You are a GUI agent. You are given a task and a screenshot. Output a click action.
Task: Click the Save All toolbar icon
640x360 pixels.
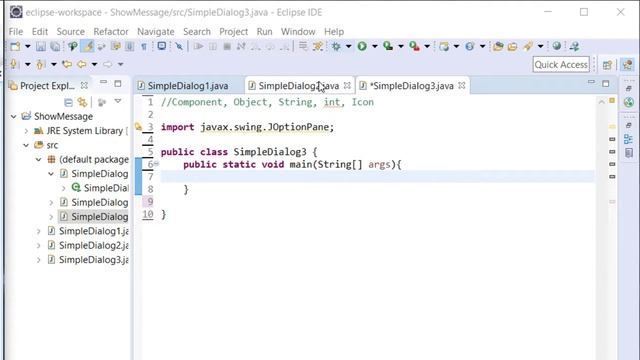pyautogui.click(x=55, y=46)
